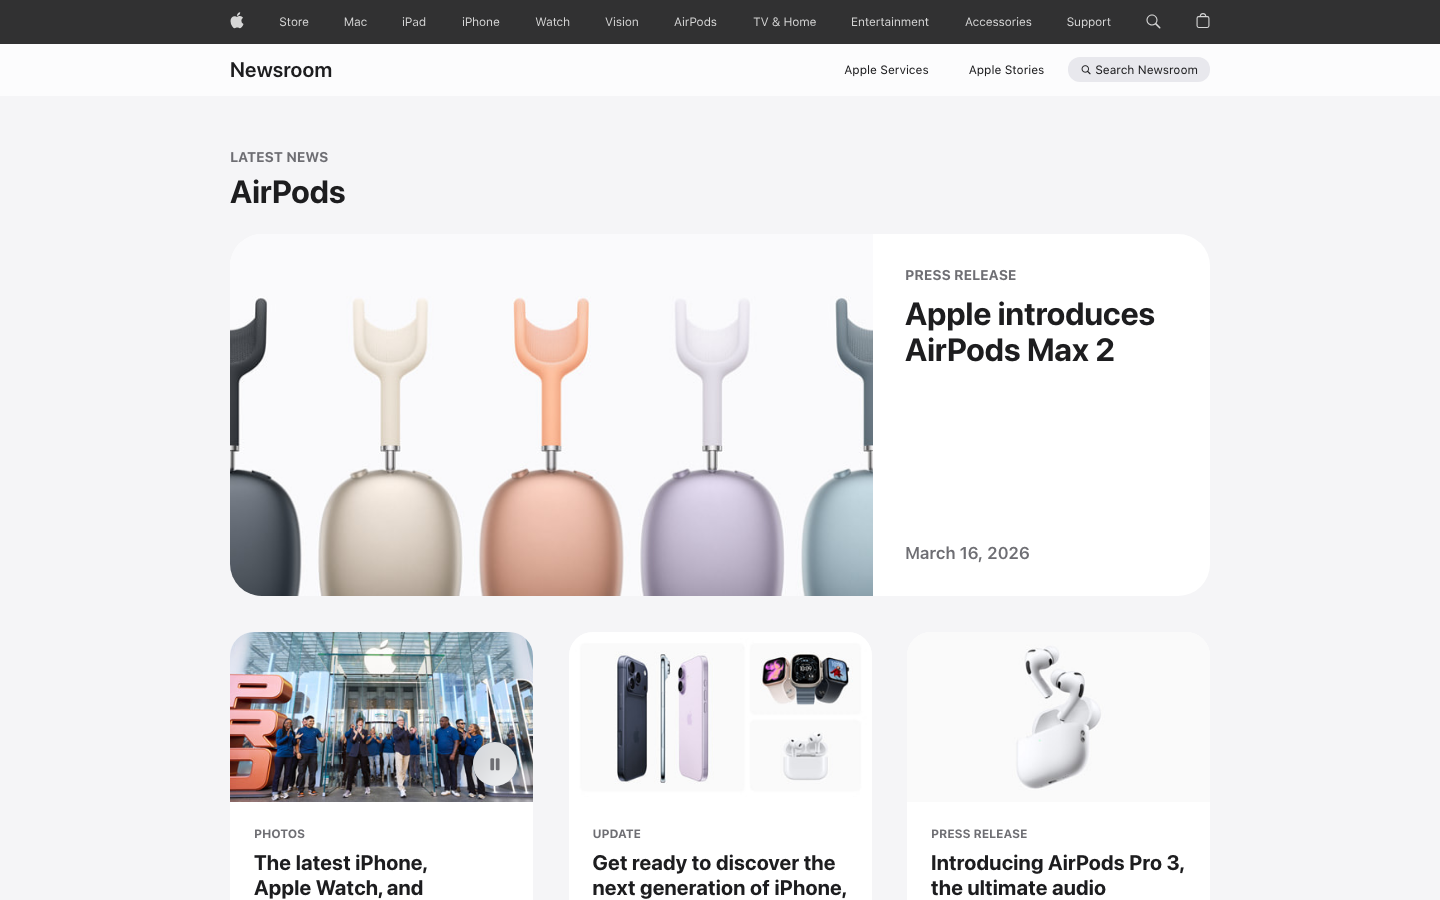Open the TV & Home menu

point(784,22)
